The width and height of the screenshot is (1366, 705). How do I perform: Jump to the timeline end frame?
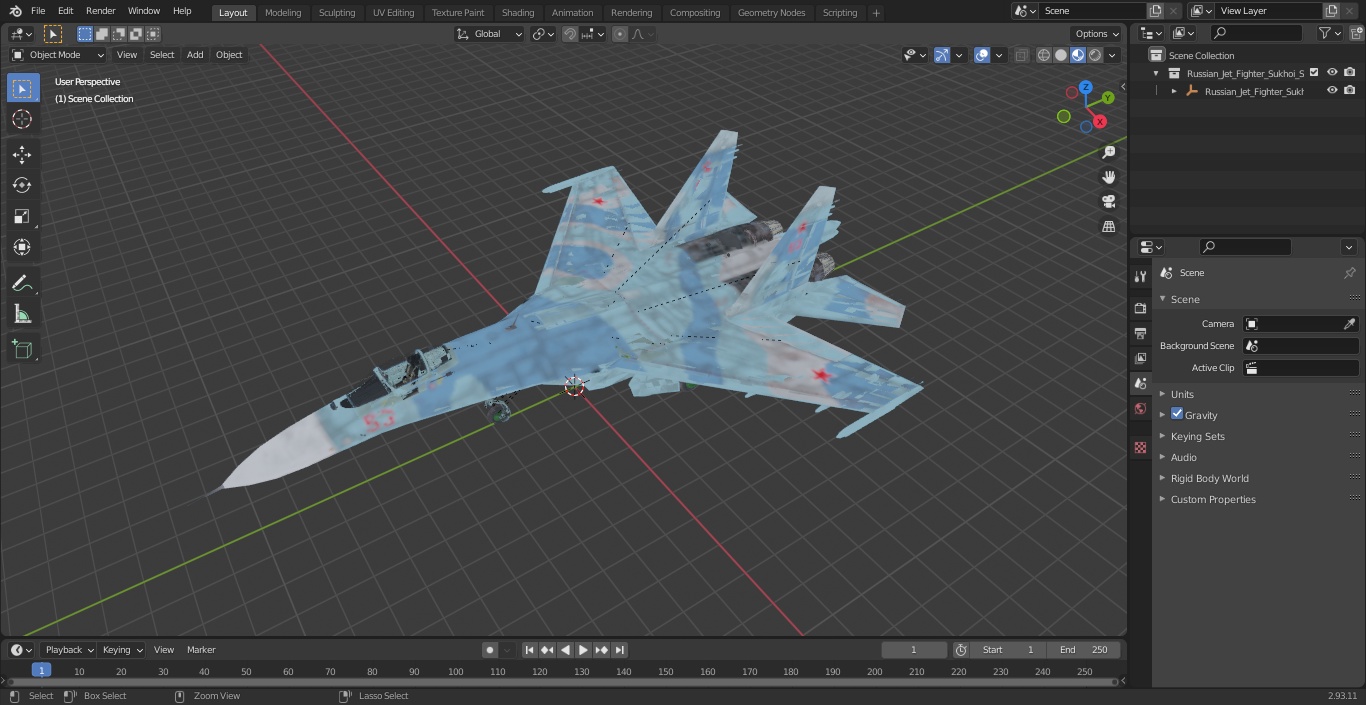[620, 650]
